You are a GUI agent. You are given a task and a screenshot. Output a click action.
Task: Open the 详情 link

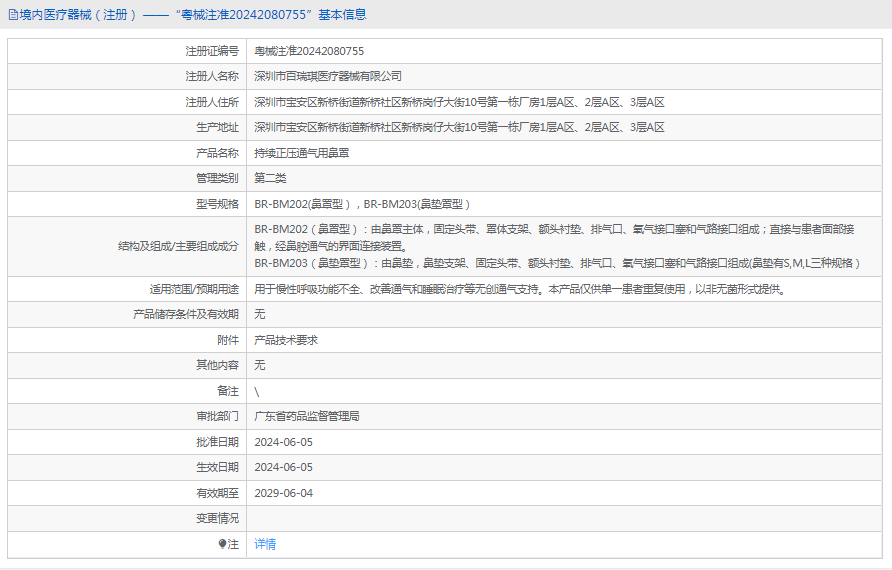coord(265,544)
